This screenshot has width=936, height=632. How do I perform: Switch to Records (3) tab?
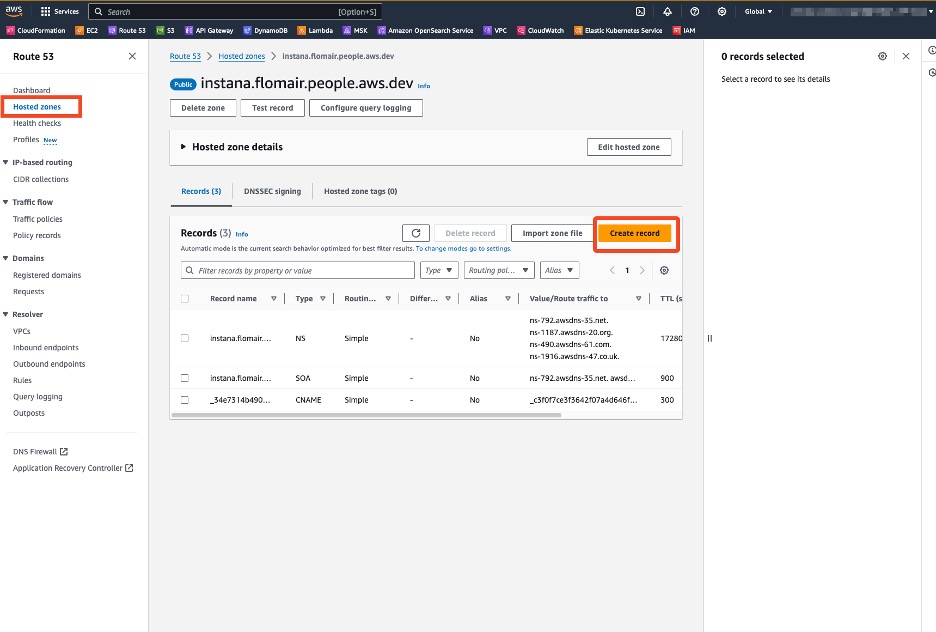tap(201, 192)
